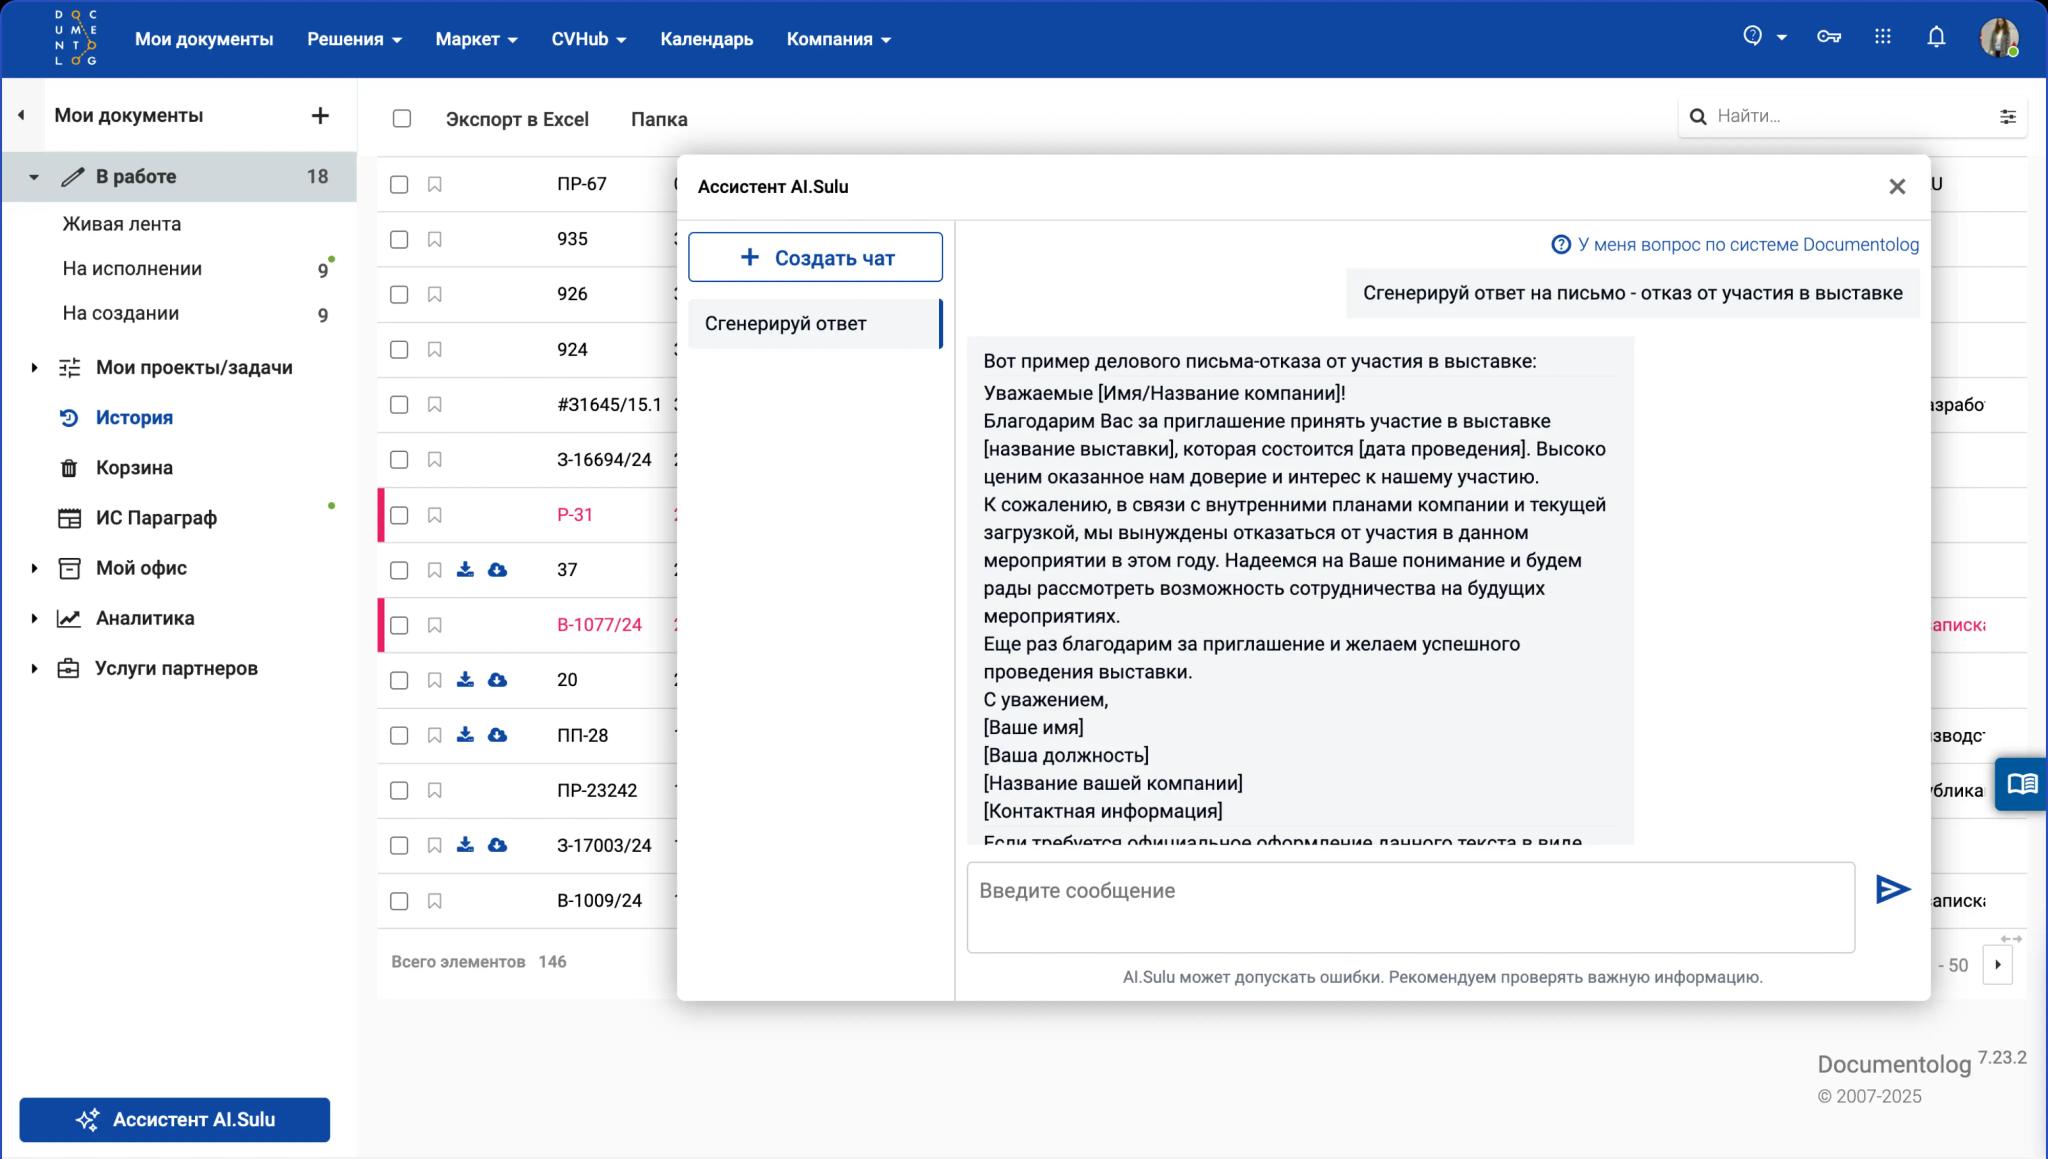Click the key icon in header
Viewport: 2048px width, 1159px height.
click(1829, 38)
